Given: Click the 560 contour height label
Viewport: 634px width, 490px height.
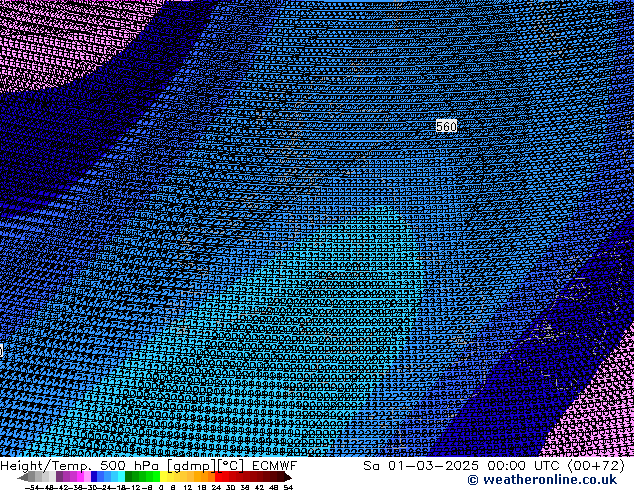Looking at the screenshot, I should (x=446, y=127).
